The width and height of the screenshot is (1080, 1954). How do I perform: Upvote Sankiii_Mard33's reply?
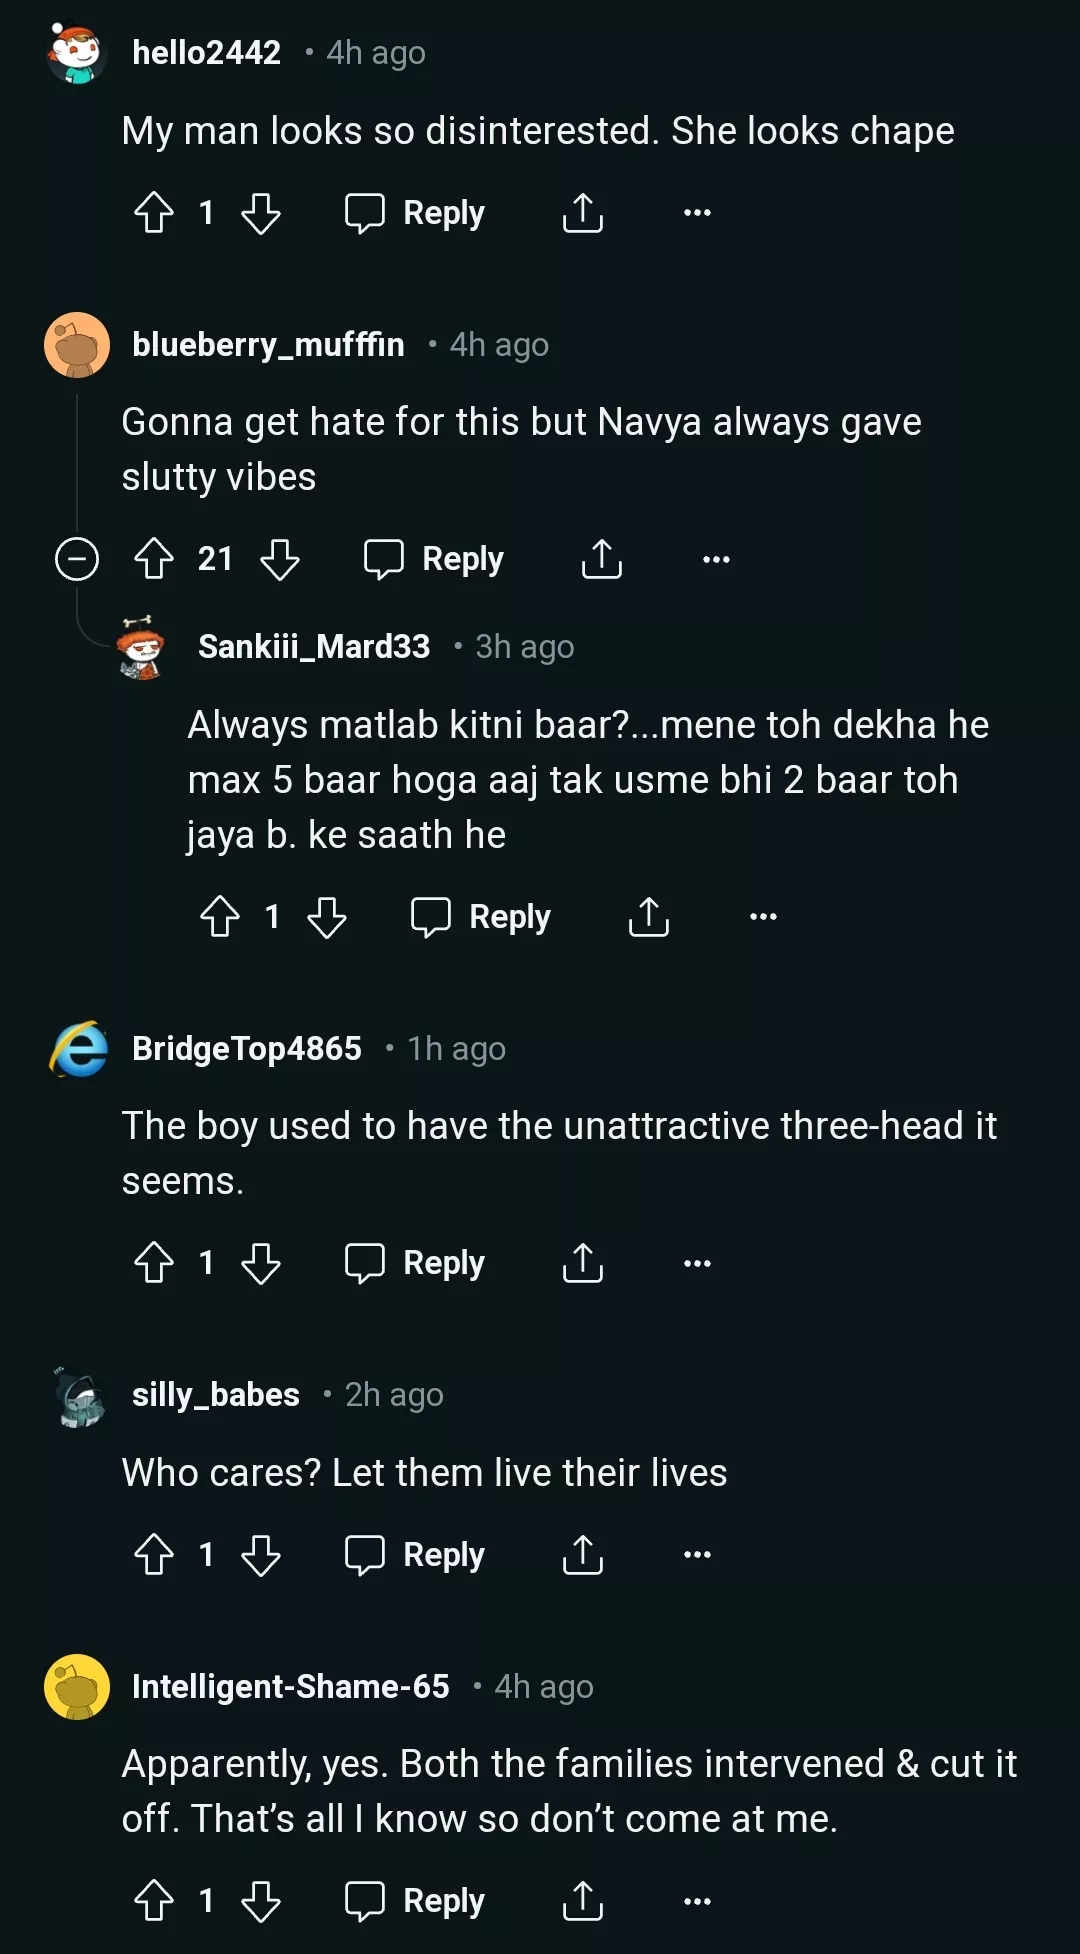pyautogui.click(x=220, y=917)
